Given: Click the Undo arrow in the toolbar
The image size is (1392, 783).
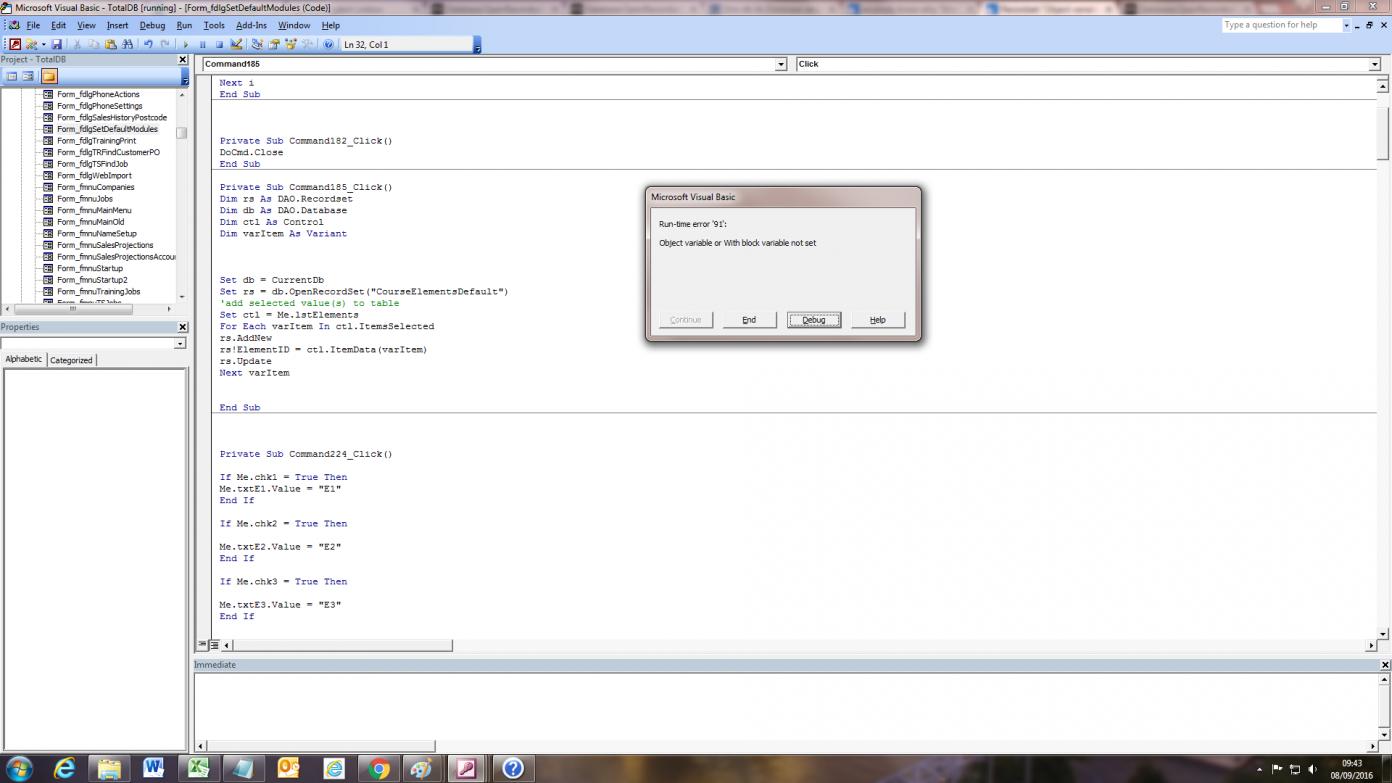Looking at the screenshot, I should point(148,44).
